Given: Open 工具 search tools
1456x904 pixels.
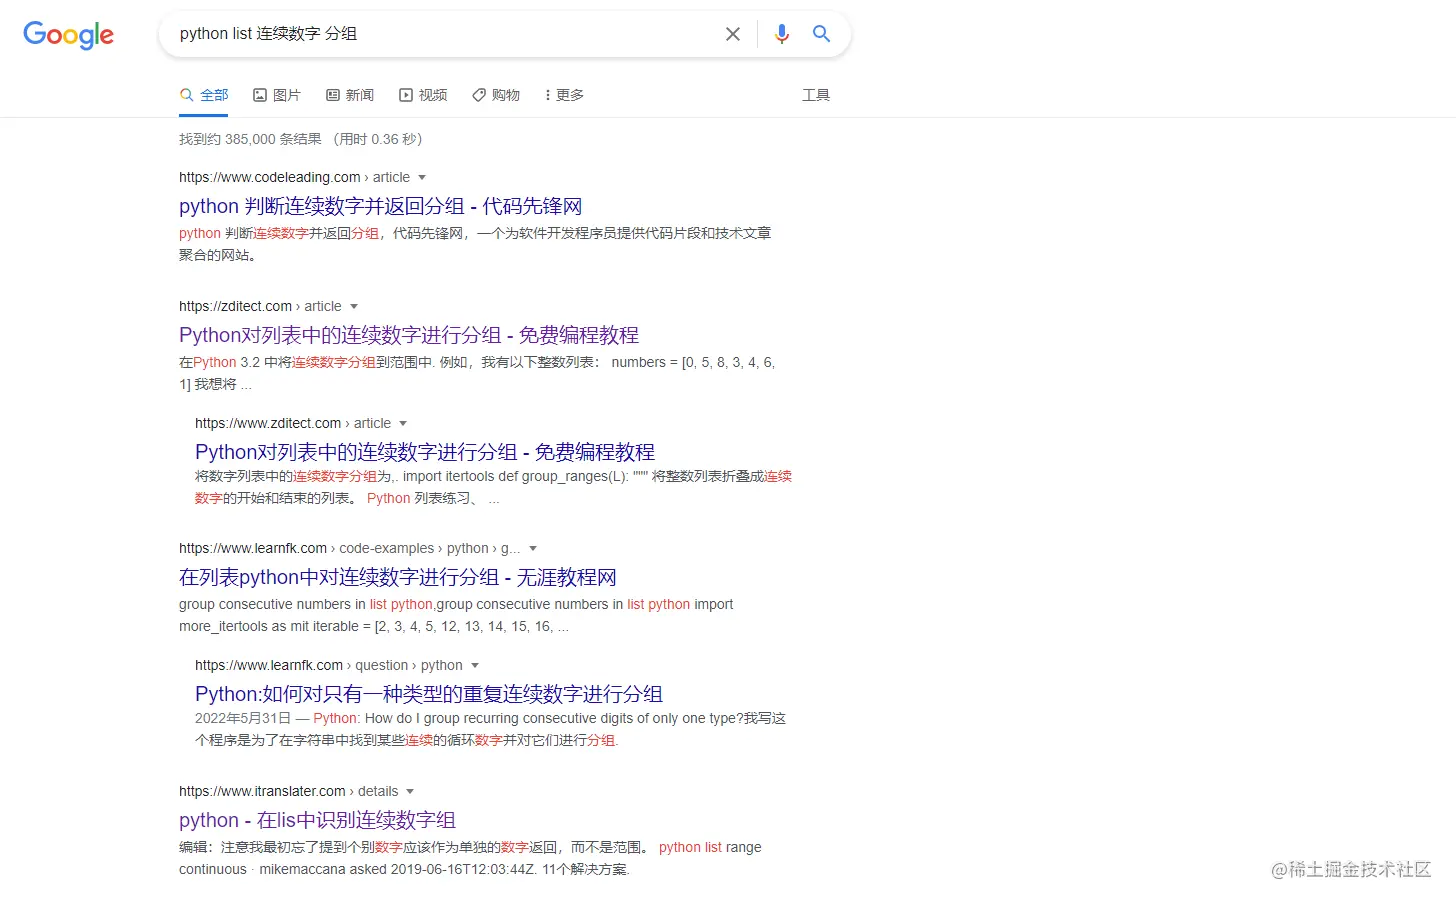Looking at the screenshot, I should click(816, 95).
